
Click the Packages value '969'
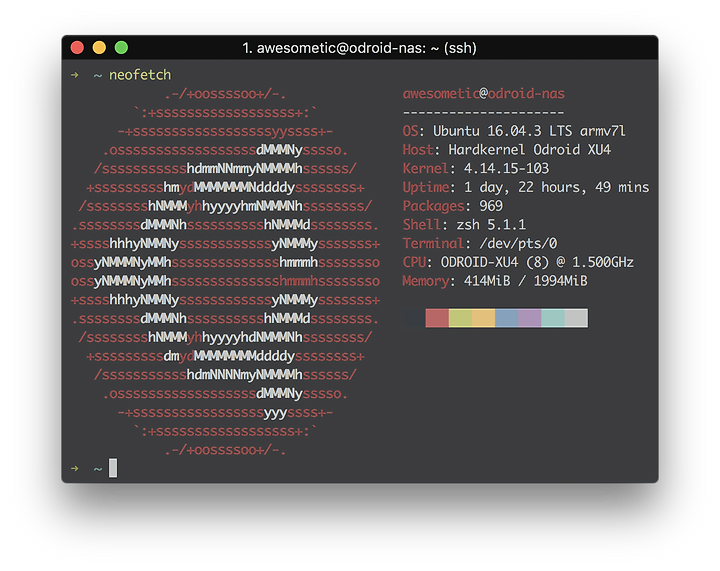coord(491,206)
